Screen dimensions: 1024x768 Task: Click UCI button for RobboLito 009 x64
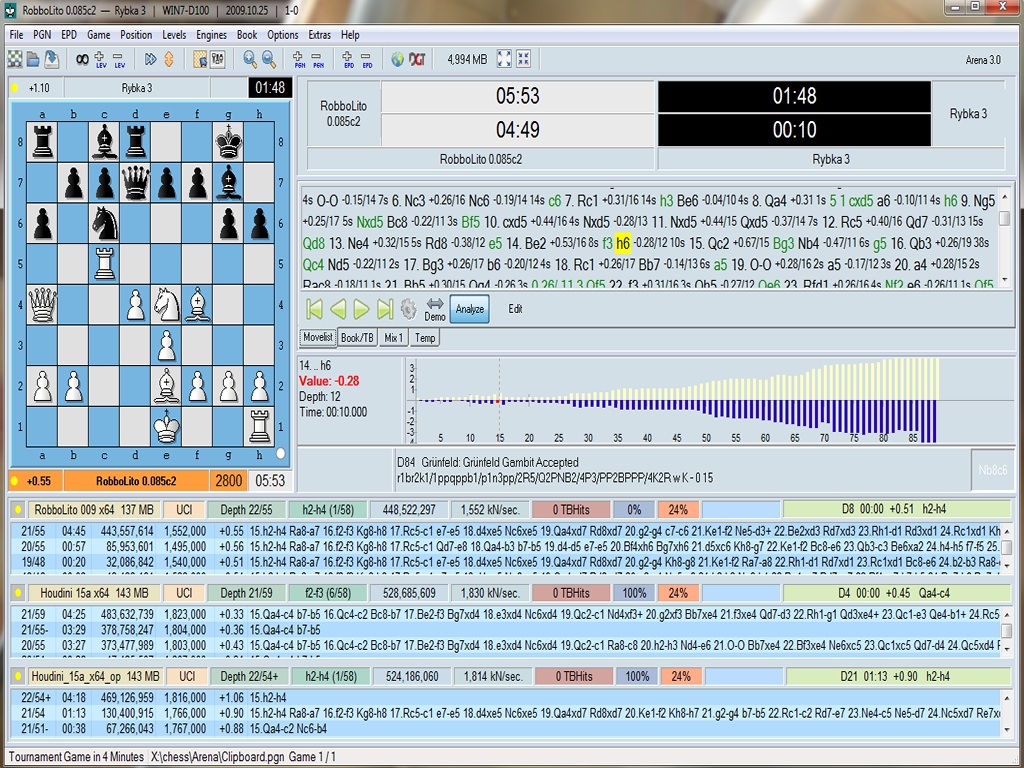[184, 509]
